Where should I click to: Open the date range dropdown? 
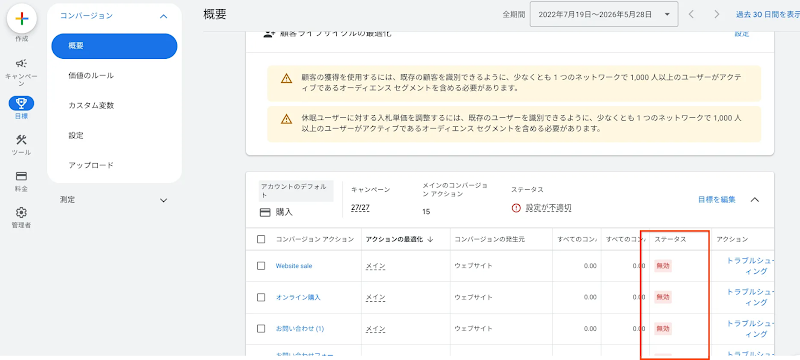pos(604,14)
